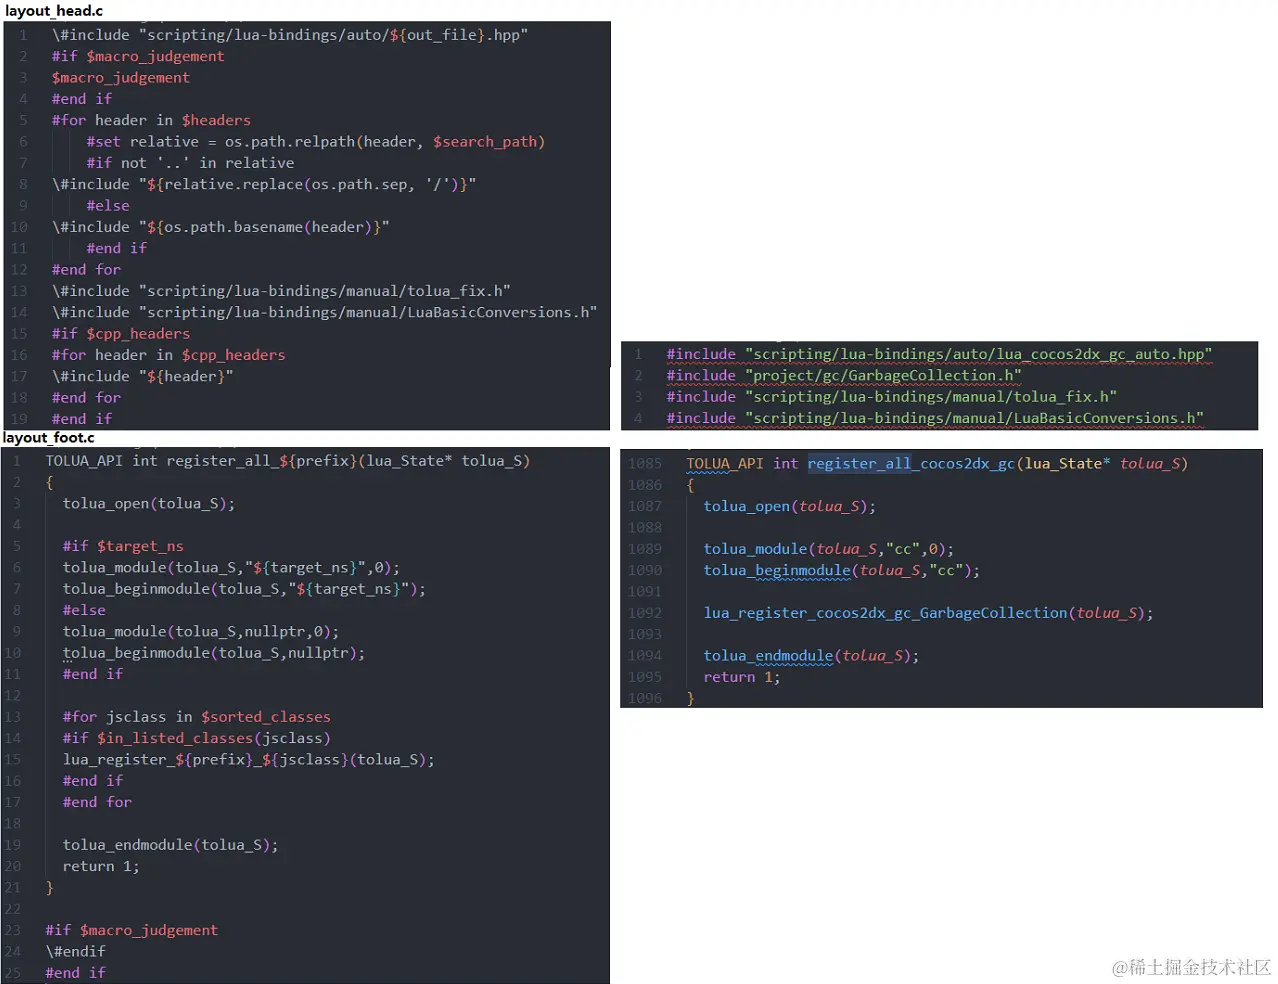
Task: Click generated output line 4 including LuaBasicConversions.h
Action: [x=935, y=418]
